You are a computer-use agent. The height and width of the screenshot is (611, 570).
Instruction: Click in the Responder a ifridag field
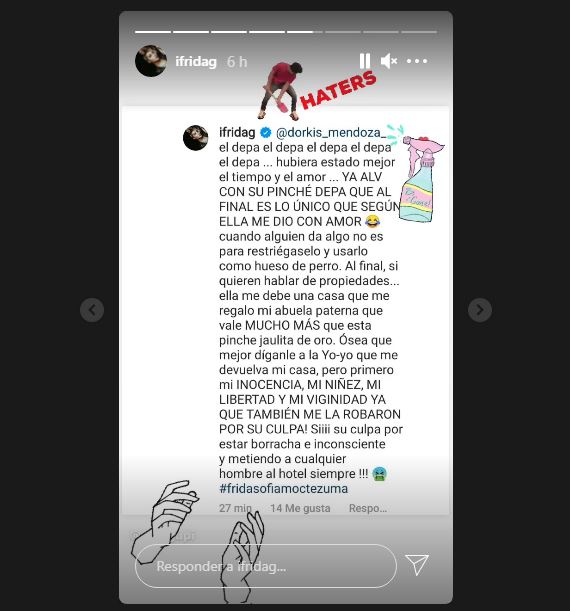pyautogui.click(x=266, y=566)
